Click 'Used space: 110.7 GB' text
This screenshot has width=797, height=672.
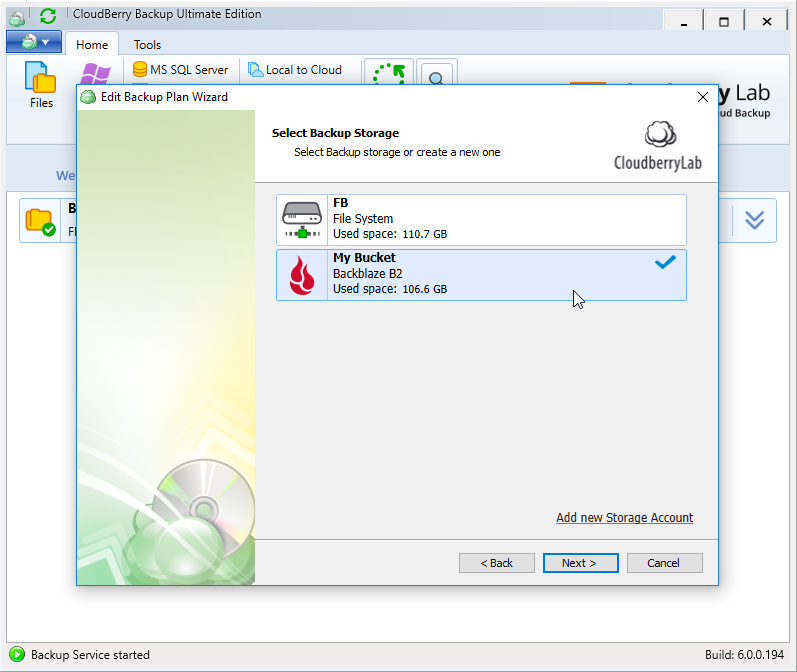390,234
